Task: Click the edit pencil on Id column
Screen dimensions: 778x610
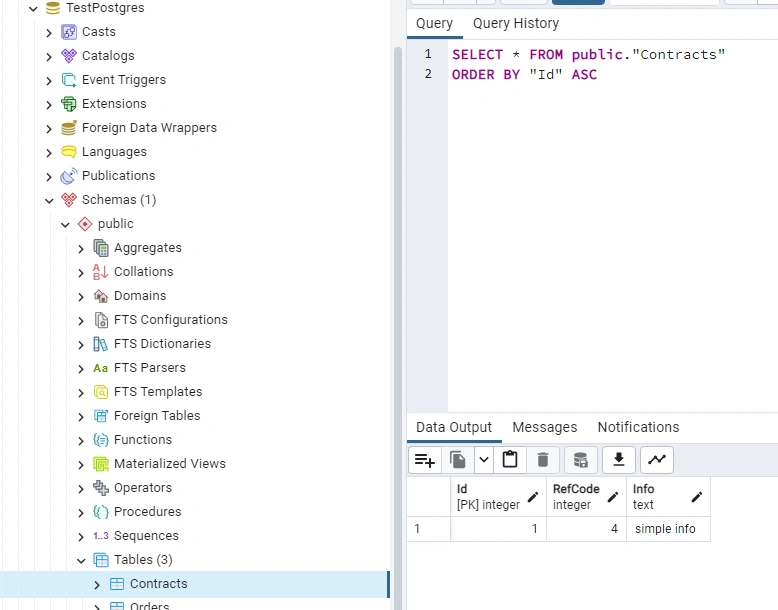Action: point(533,497)
